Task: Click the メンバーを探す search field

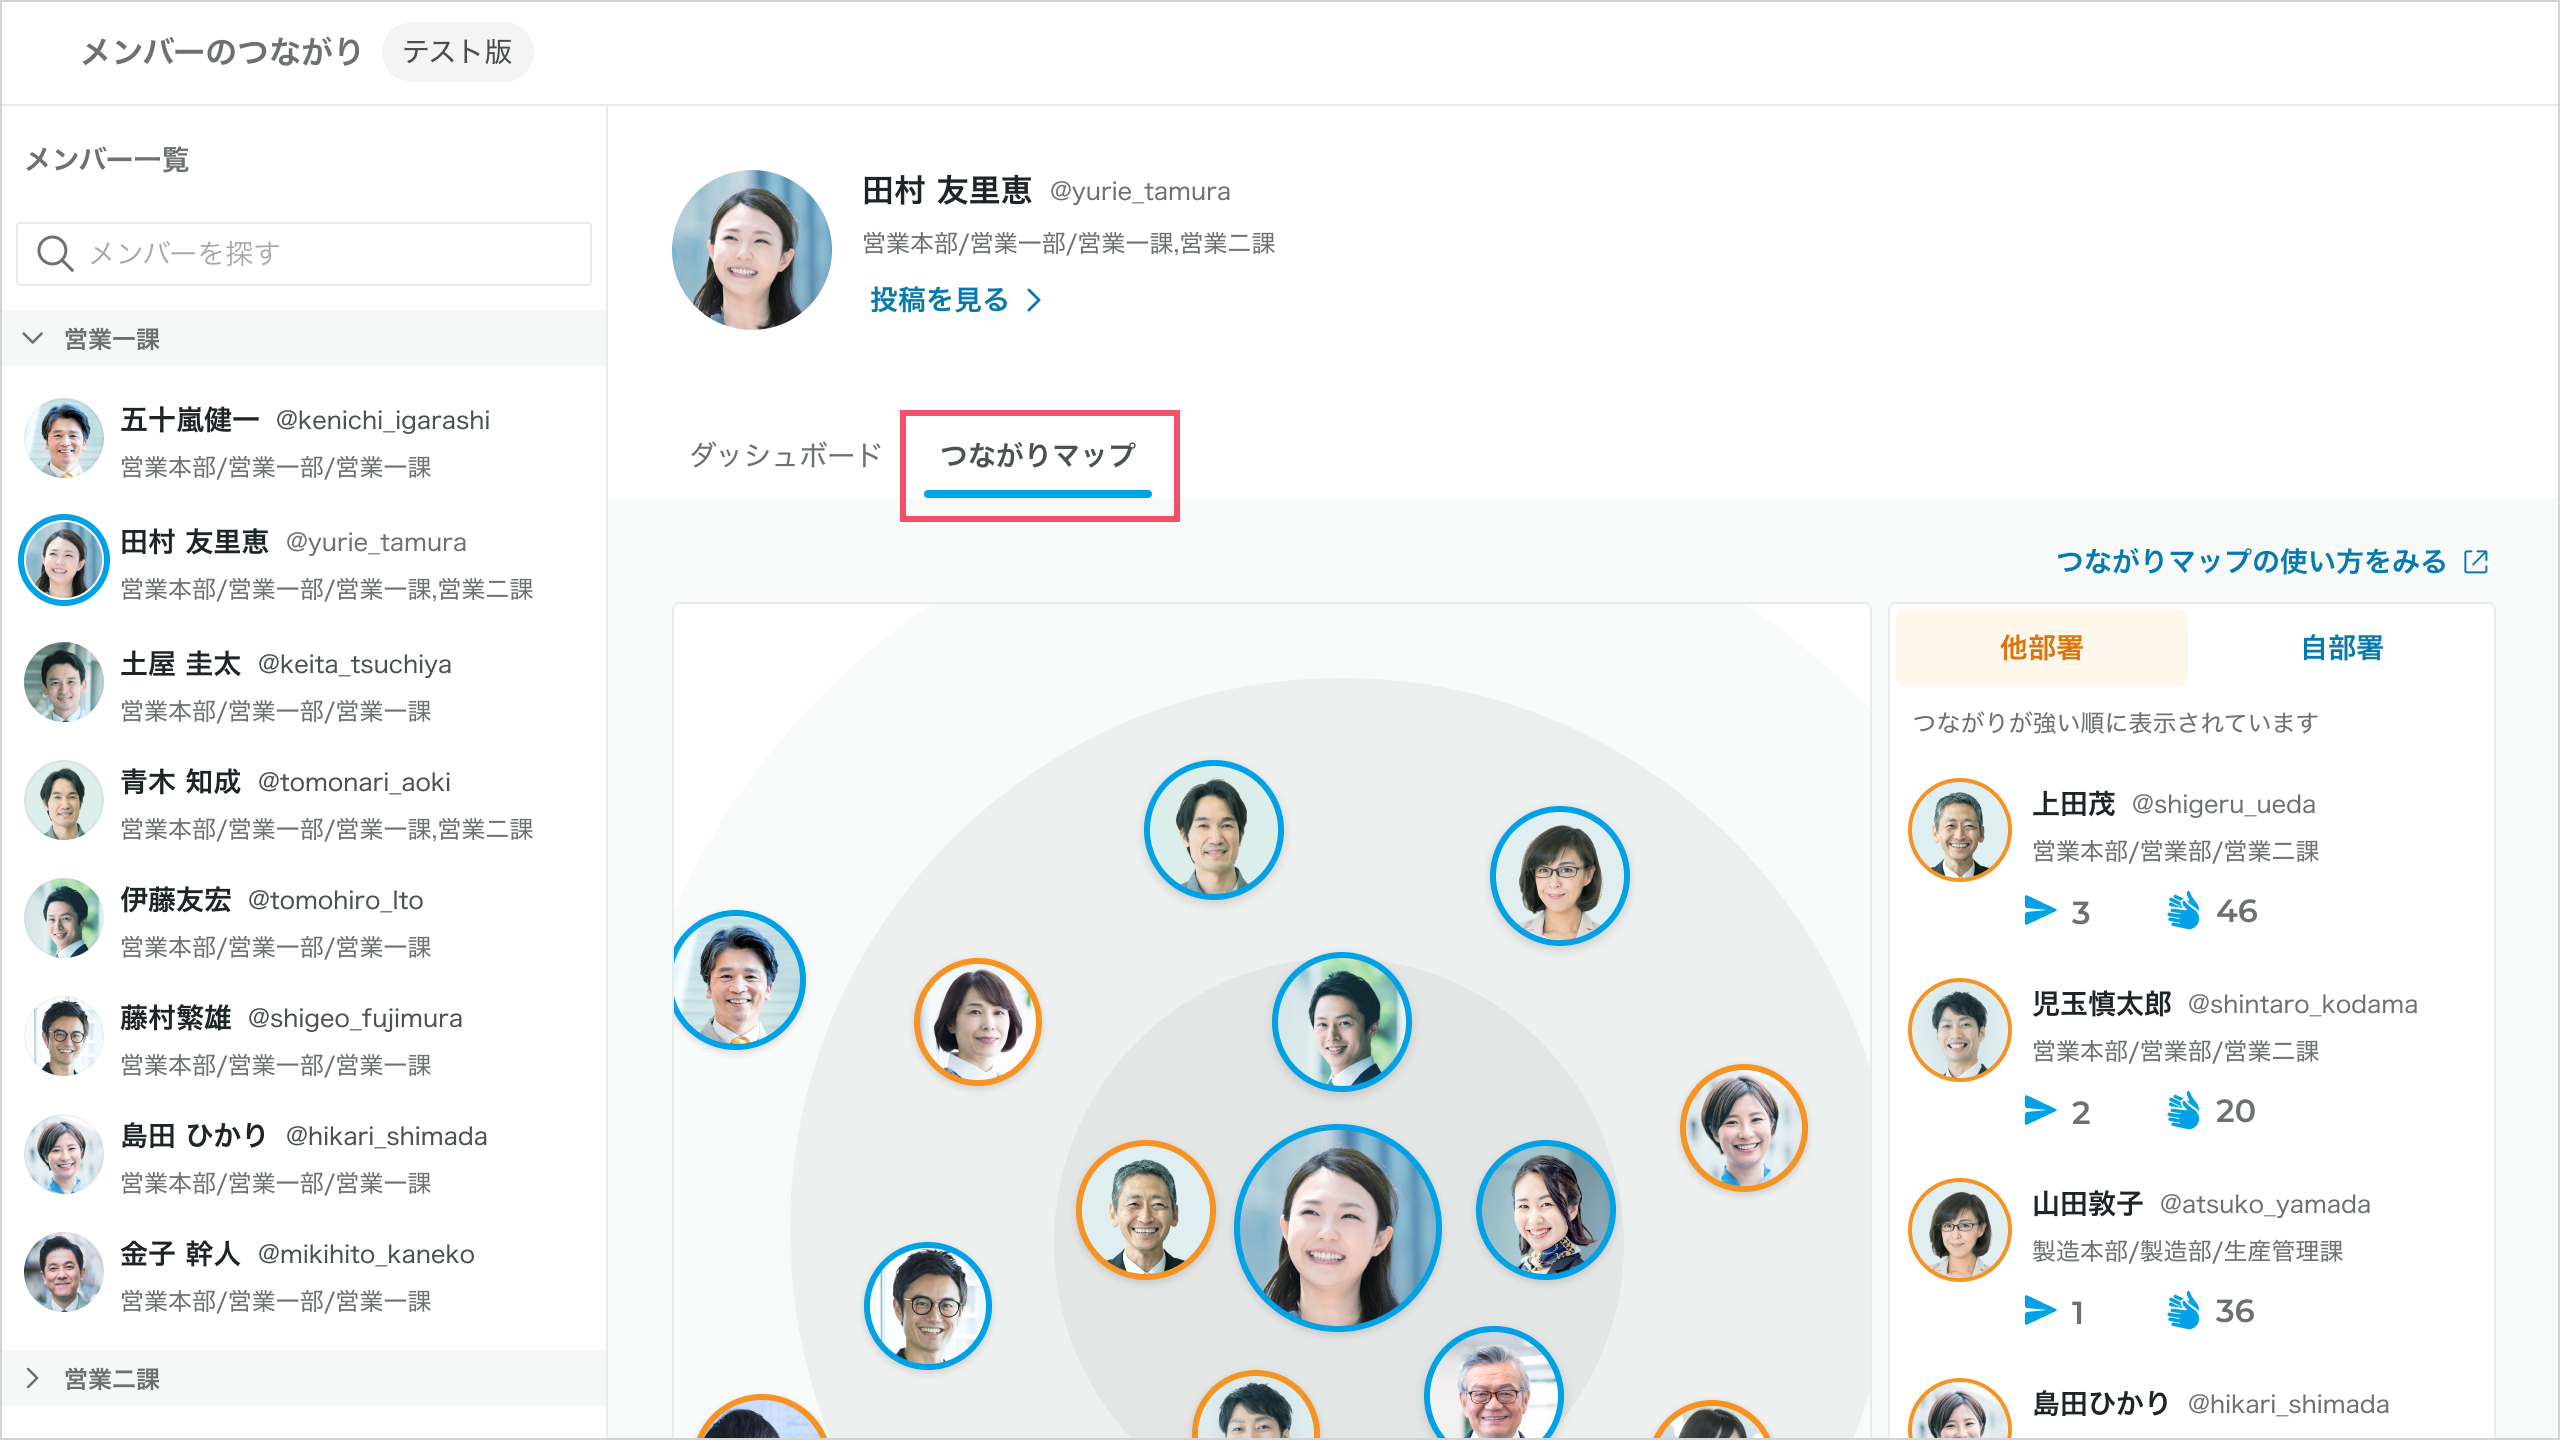Action: pyautogui.click(x=304, y=254)
